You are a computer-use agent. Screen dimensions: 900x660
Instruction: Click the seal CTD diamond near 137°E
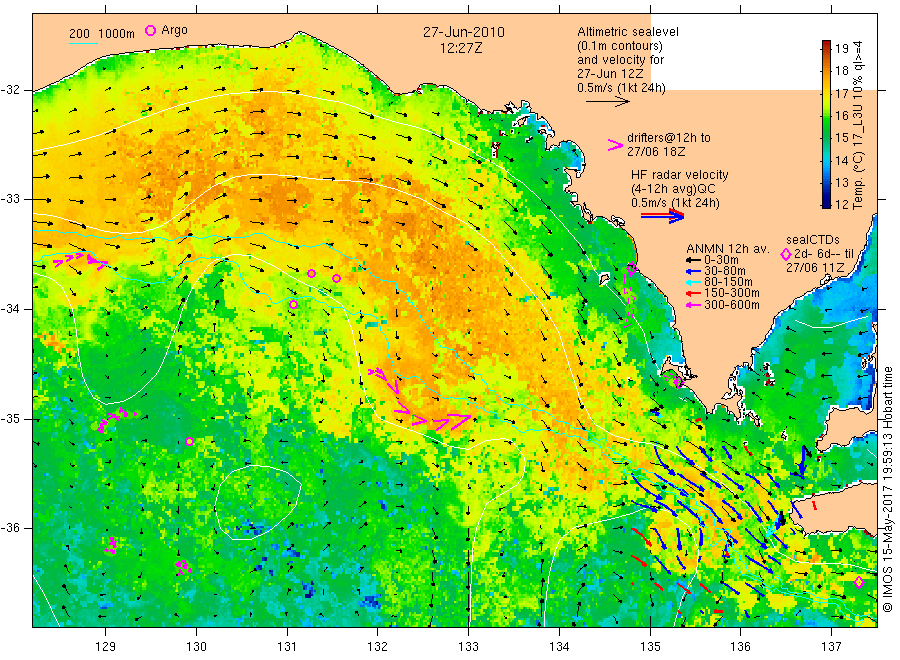859,582
